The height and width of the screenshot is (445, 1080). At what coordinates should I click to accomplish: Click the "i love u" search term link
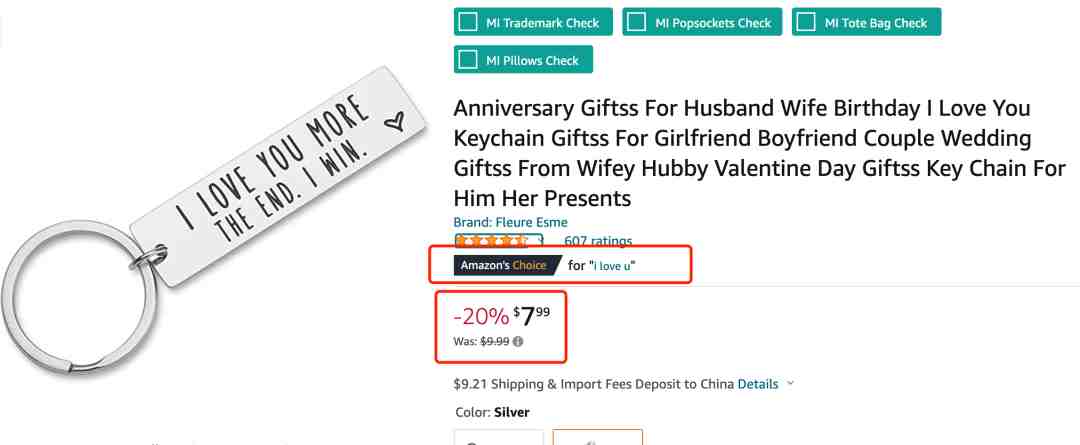tap(612, 265)
